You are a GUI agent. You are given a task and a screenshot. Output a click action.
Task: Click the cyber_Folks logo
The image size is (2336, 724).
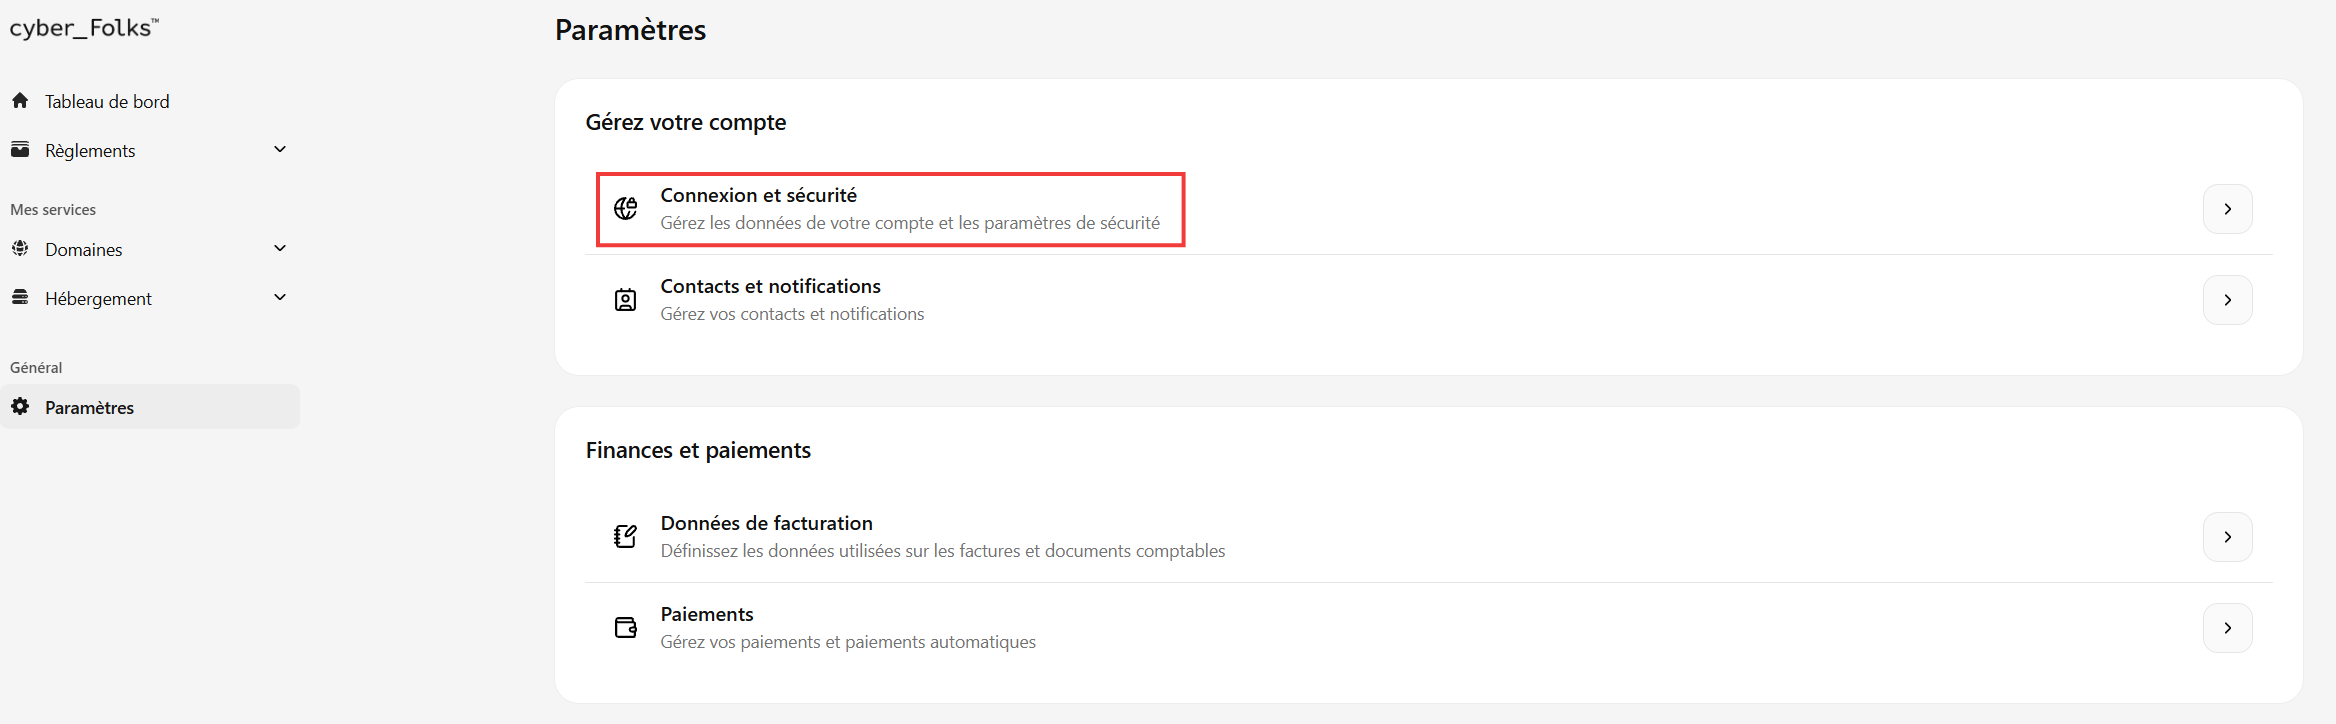[84, 28]
